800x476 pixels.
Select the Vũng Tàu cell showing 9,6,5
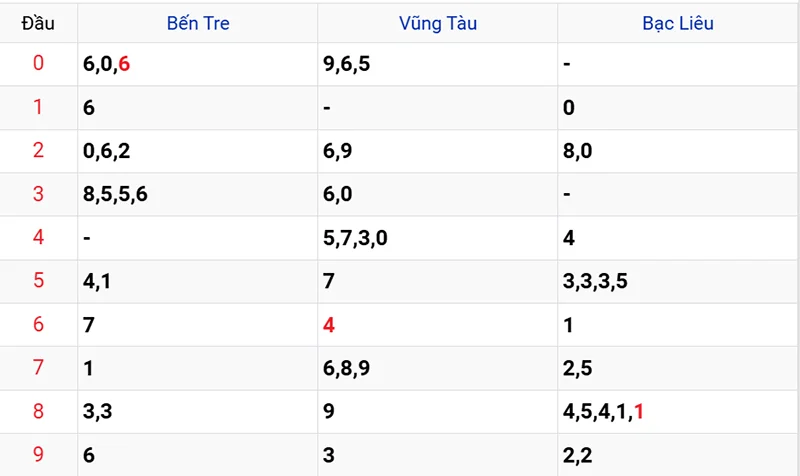coord(348,64)
